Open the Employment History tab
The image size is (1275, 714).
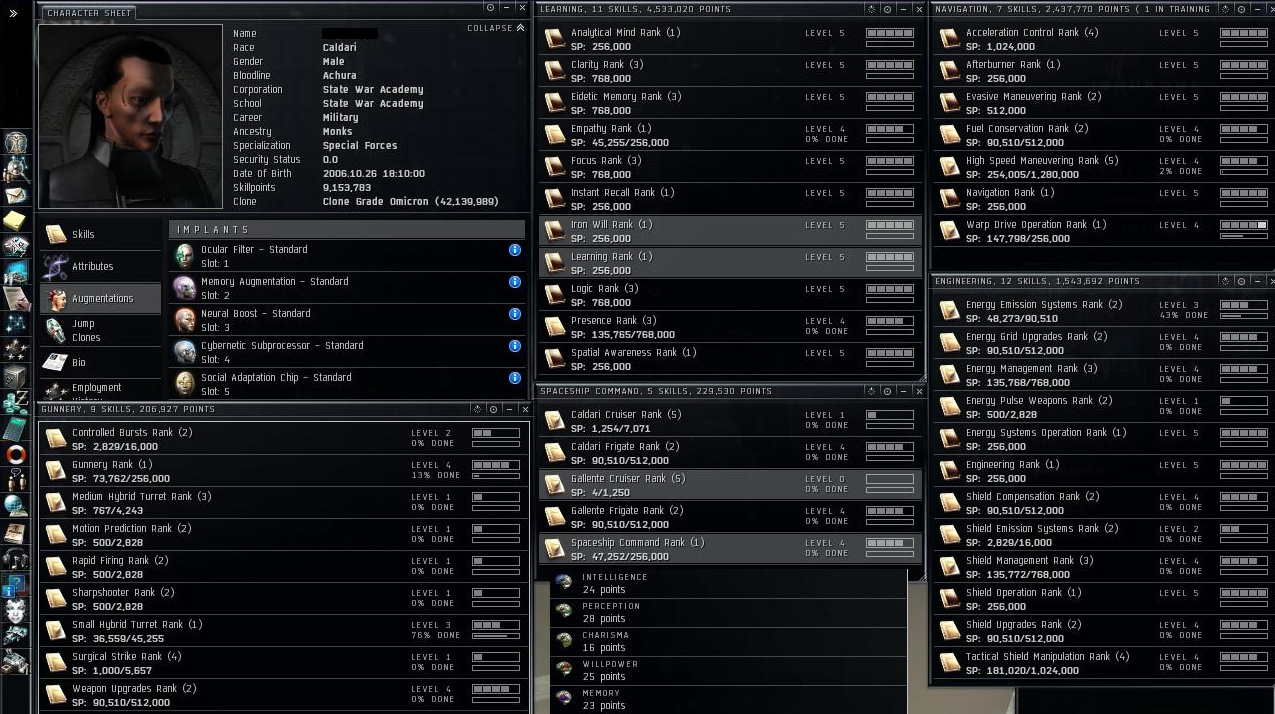100,390
